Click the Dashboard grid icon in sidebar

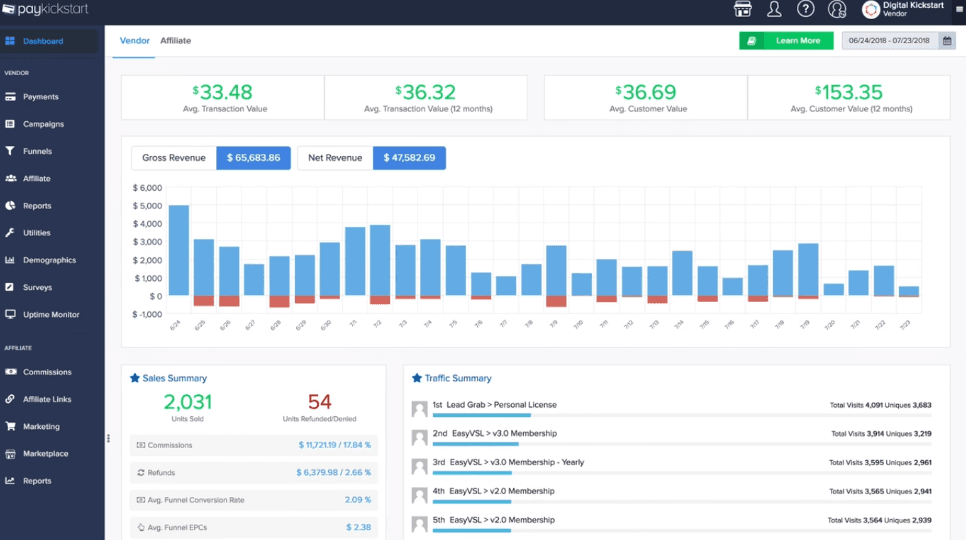point(10,41)
